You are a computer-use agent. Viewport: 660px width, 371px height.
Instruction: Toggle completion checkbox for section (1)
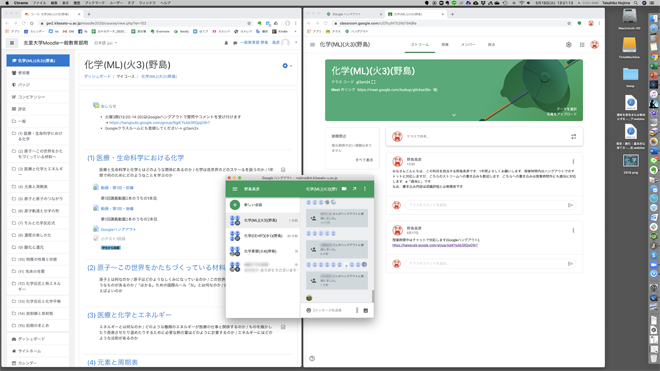coord(283,170)
